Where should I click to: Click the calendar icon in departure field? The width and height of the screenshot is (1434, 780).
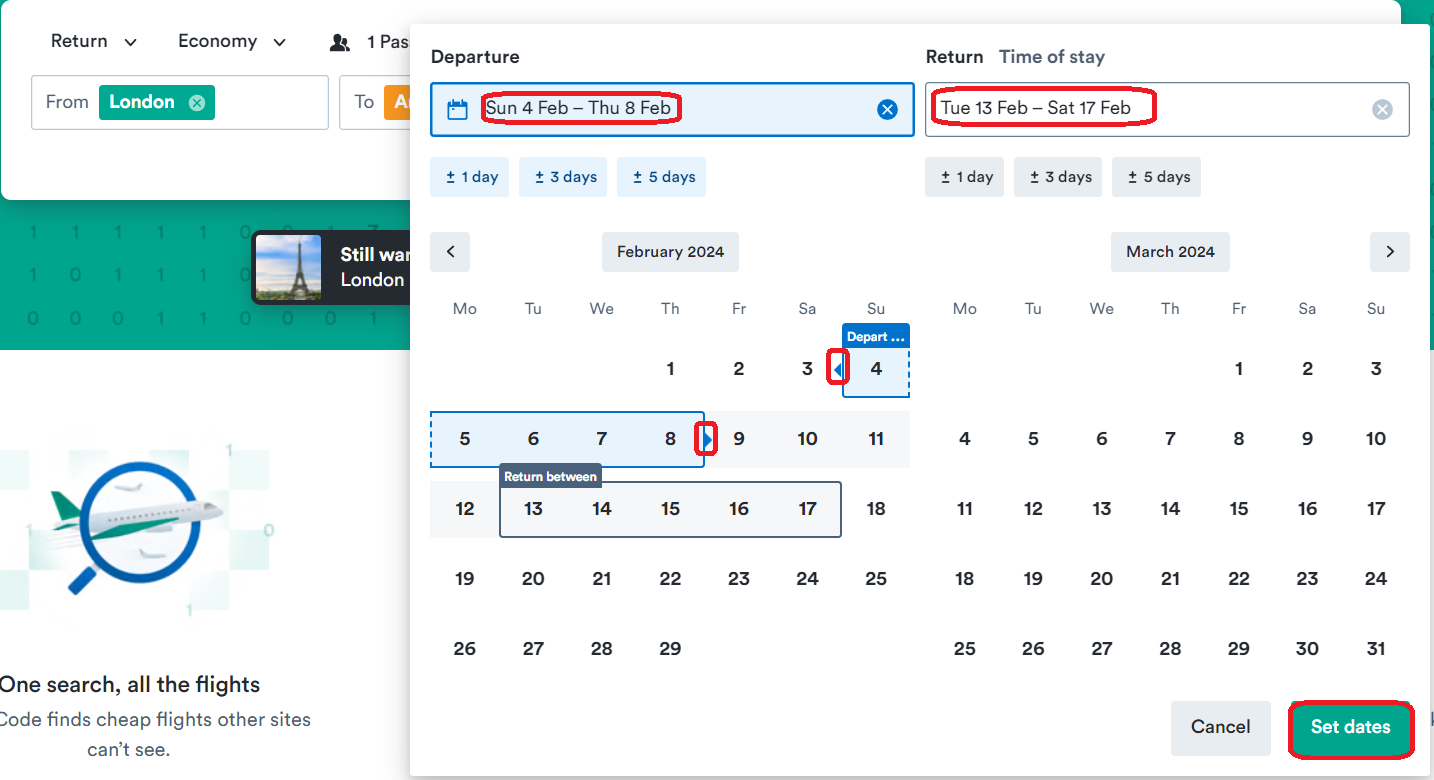click(457, 110)
